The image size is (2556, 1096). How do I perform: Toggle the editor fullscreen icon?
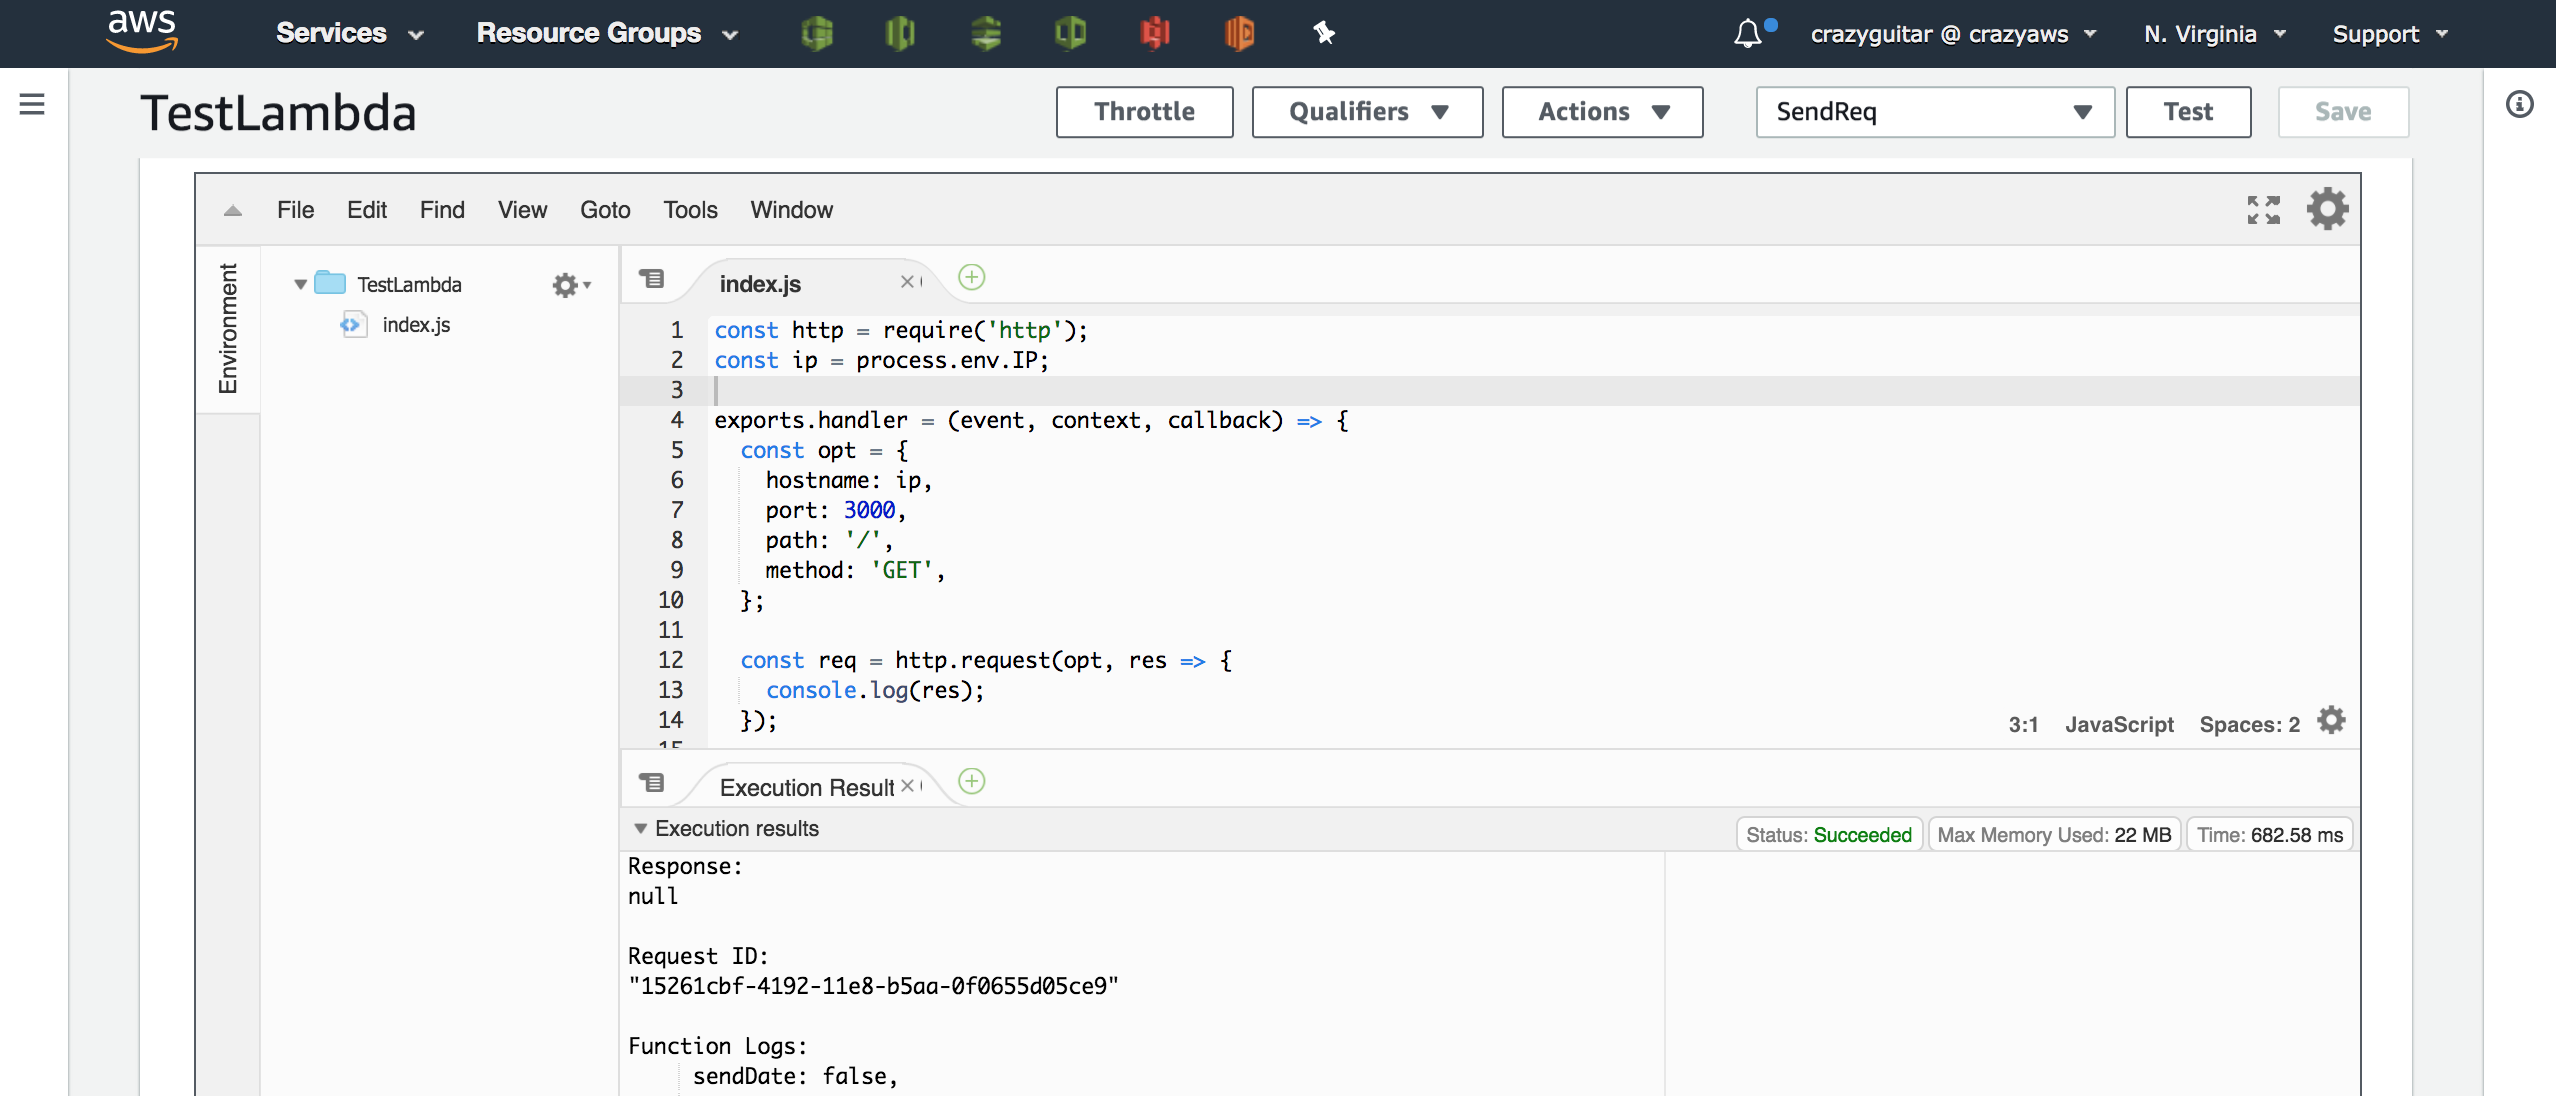tap(2263, 210)
